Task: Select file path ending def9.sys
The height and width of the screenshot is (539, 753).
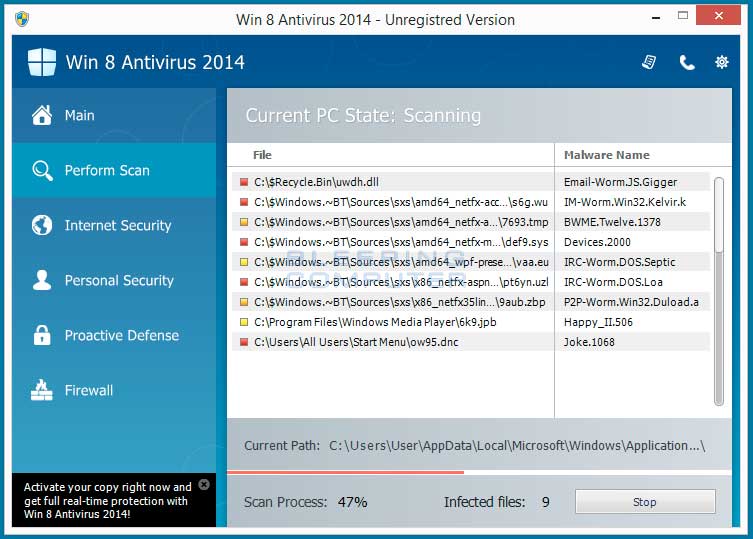Action: click(x=401, y=242)
